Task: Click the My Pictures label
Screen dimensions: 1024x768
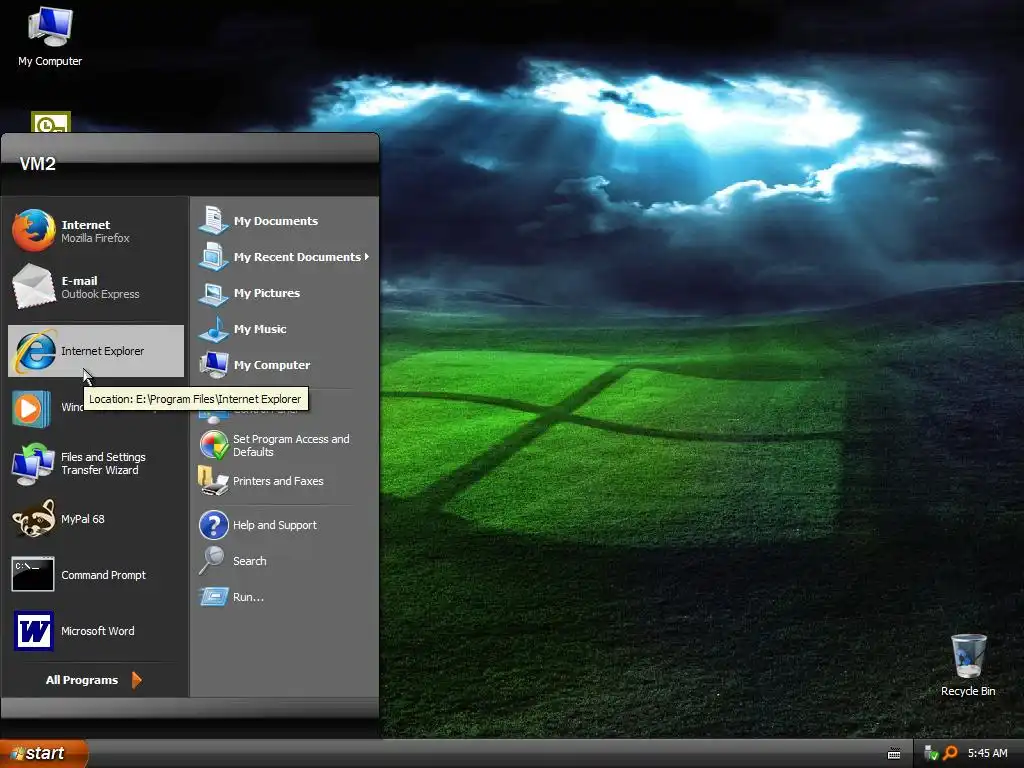Action: [266, 293]
